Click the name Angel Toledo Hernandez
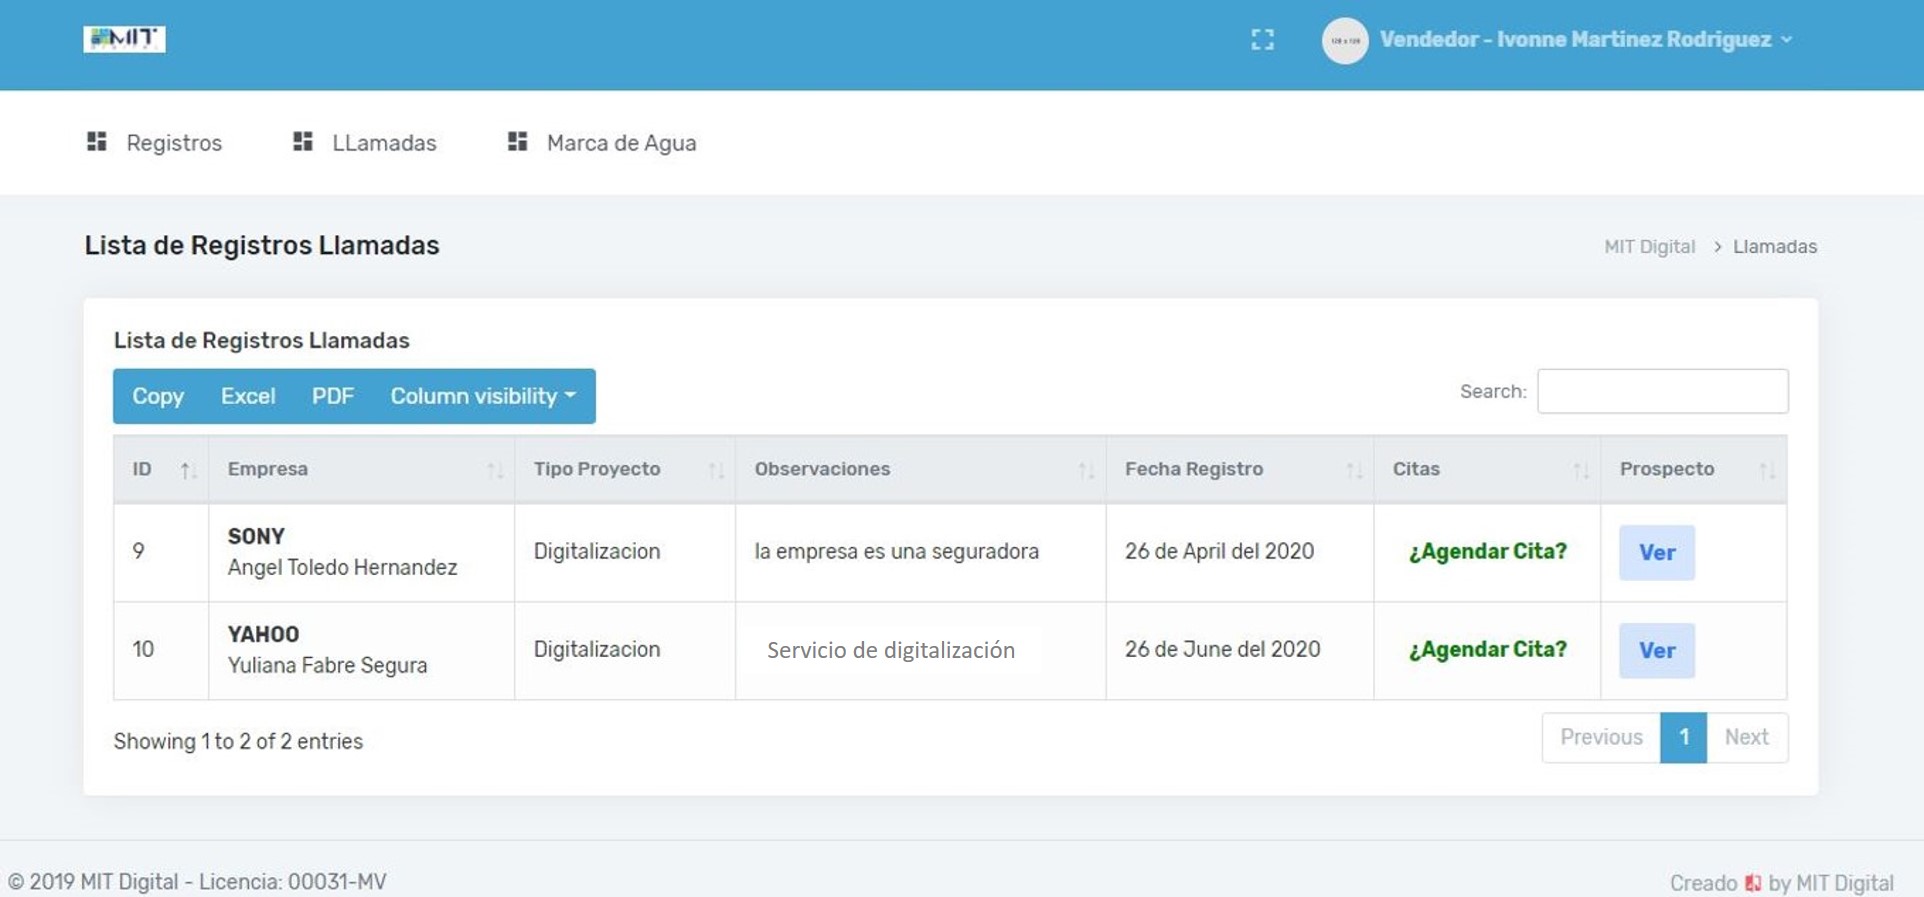Screen dimensions: 1924x897 (x=342, y=567)
